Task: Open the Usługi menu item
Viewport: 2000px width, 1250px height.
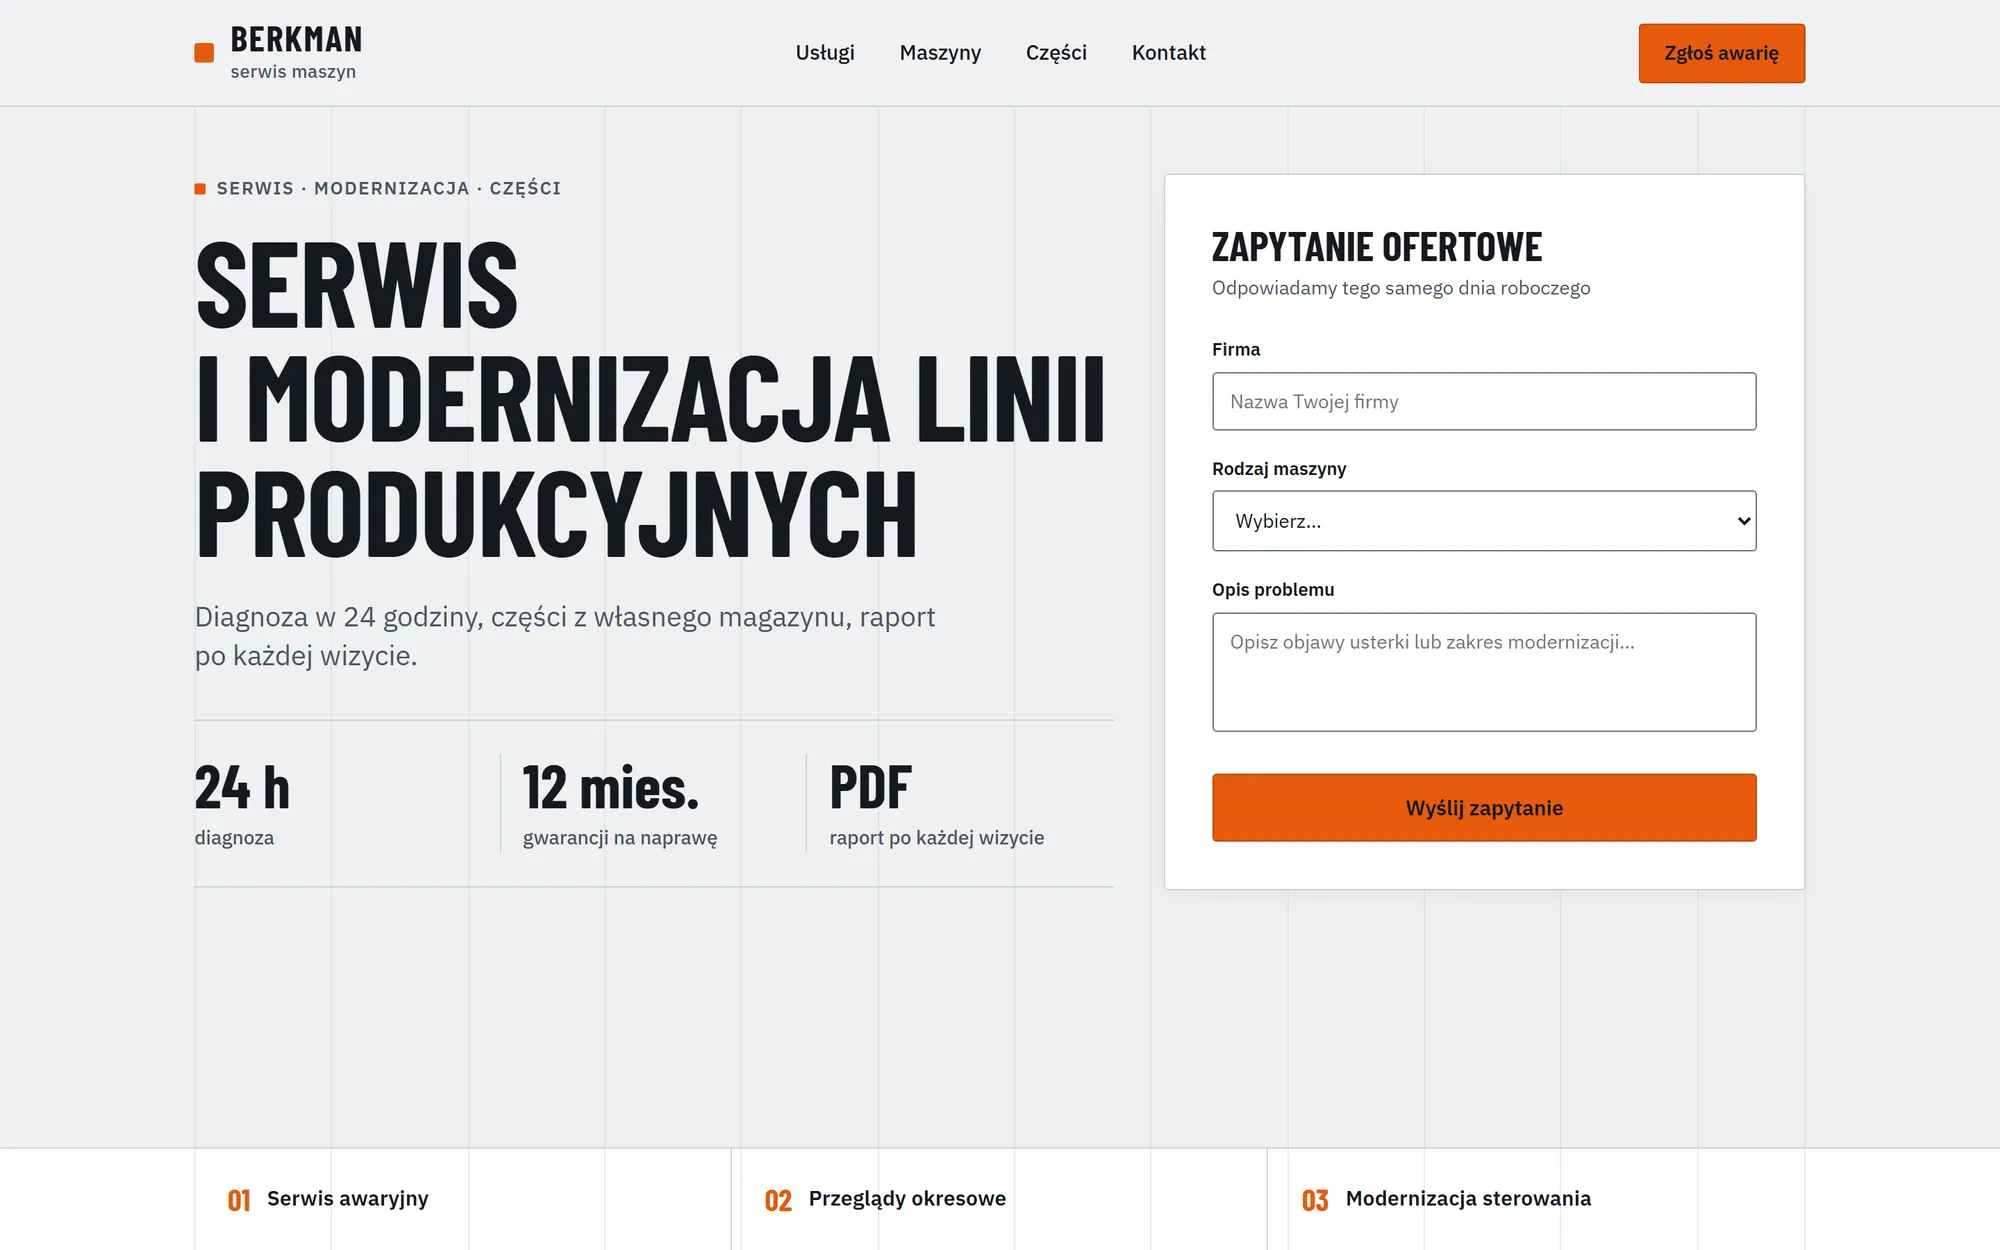Action: pos(825,53)
